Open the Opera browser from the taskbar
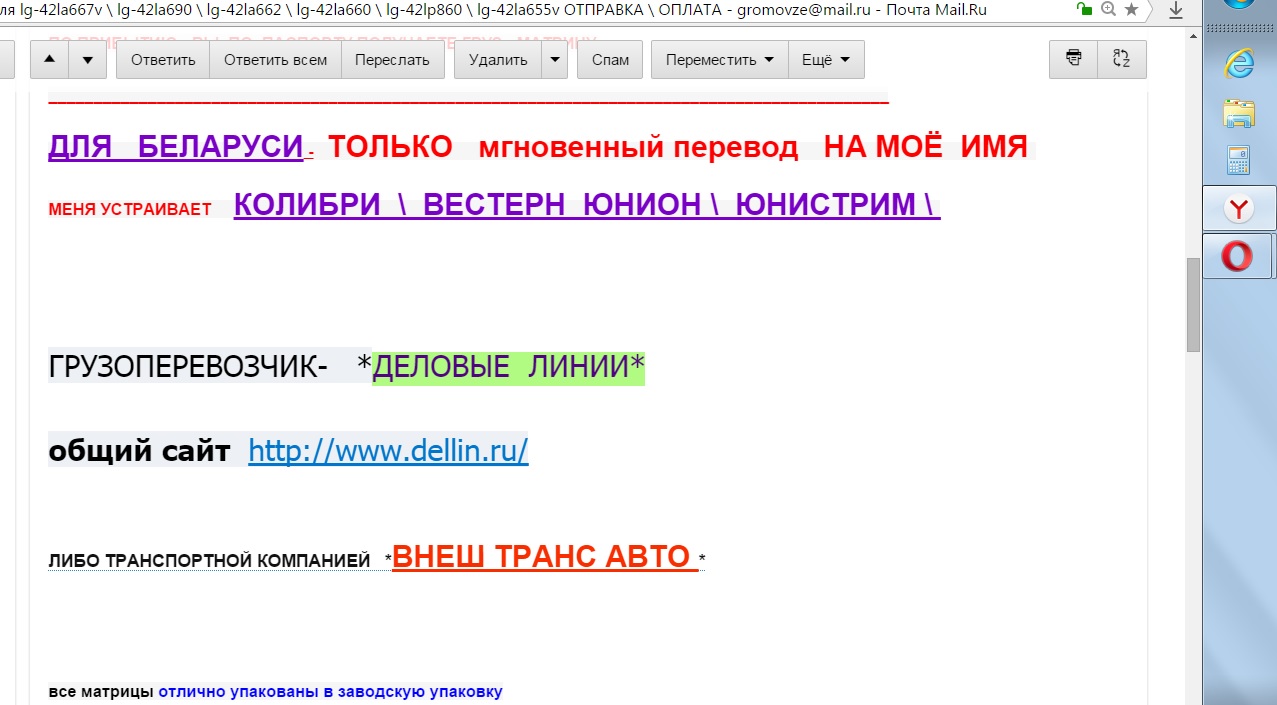Viewport: 1277px width, 705px height. pyautogui.click(x=1237, y=257)
